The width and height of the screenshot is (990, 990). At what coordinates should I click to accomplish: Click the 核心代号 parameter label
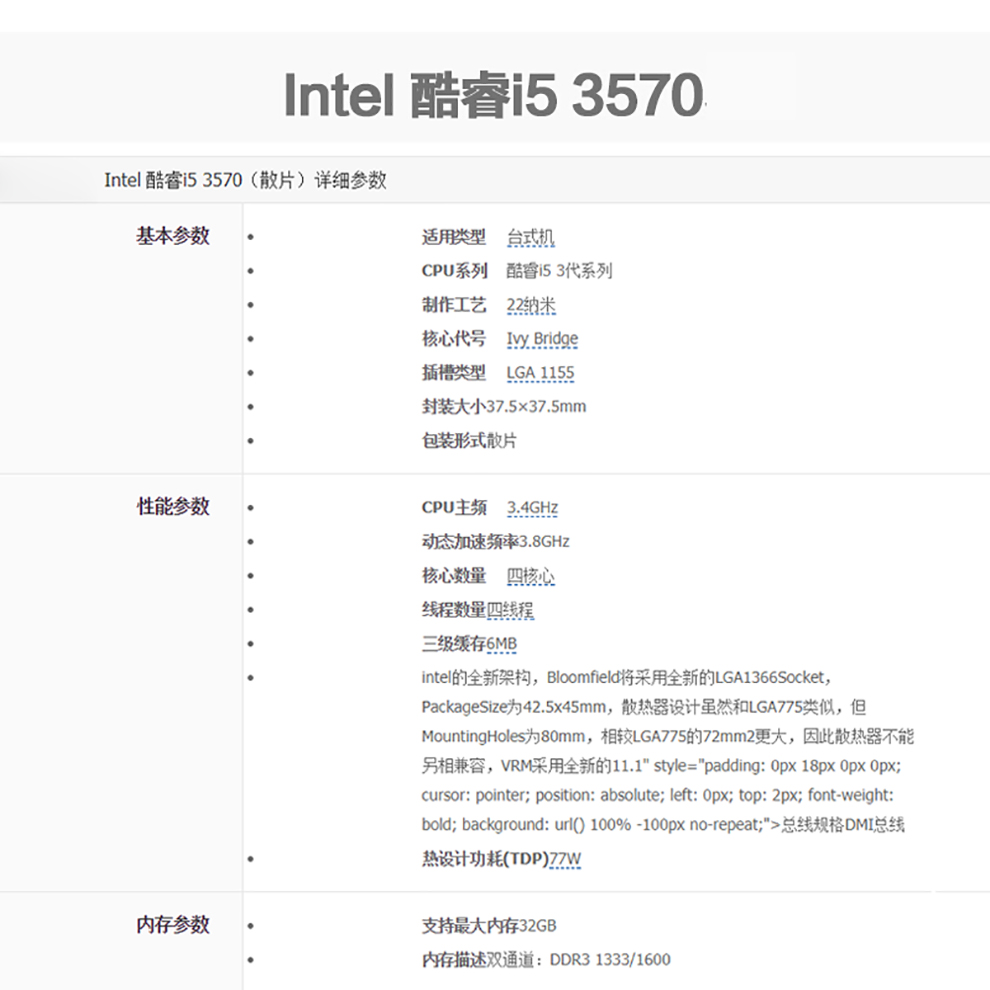coord(454,339)
